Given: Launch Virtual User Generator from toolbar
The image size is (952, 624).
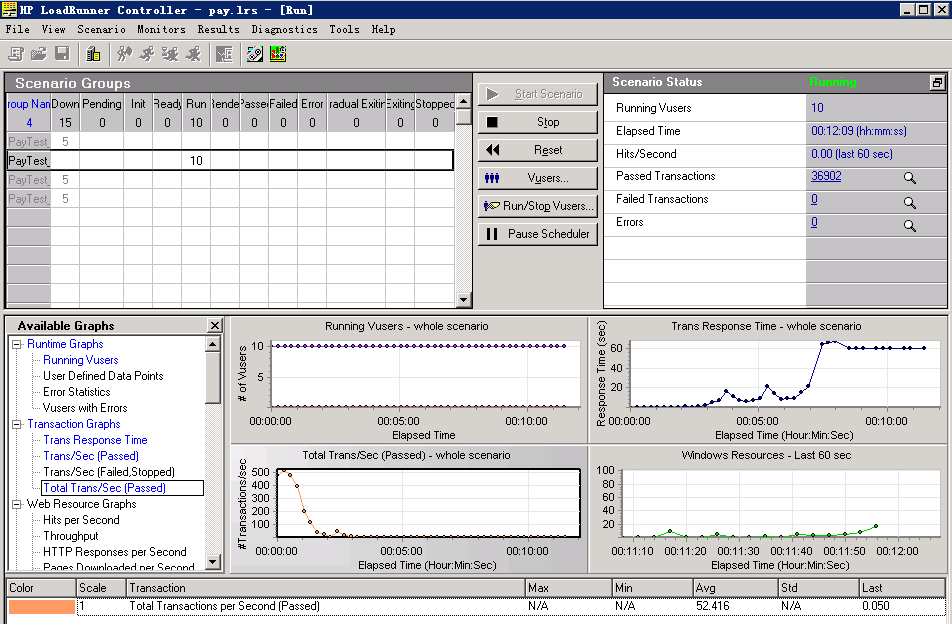Looking at the screenshot, I should coord(255,54).
